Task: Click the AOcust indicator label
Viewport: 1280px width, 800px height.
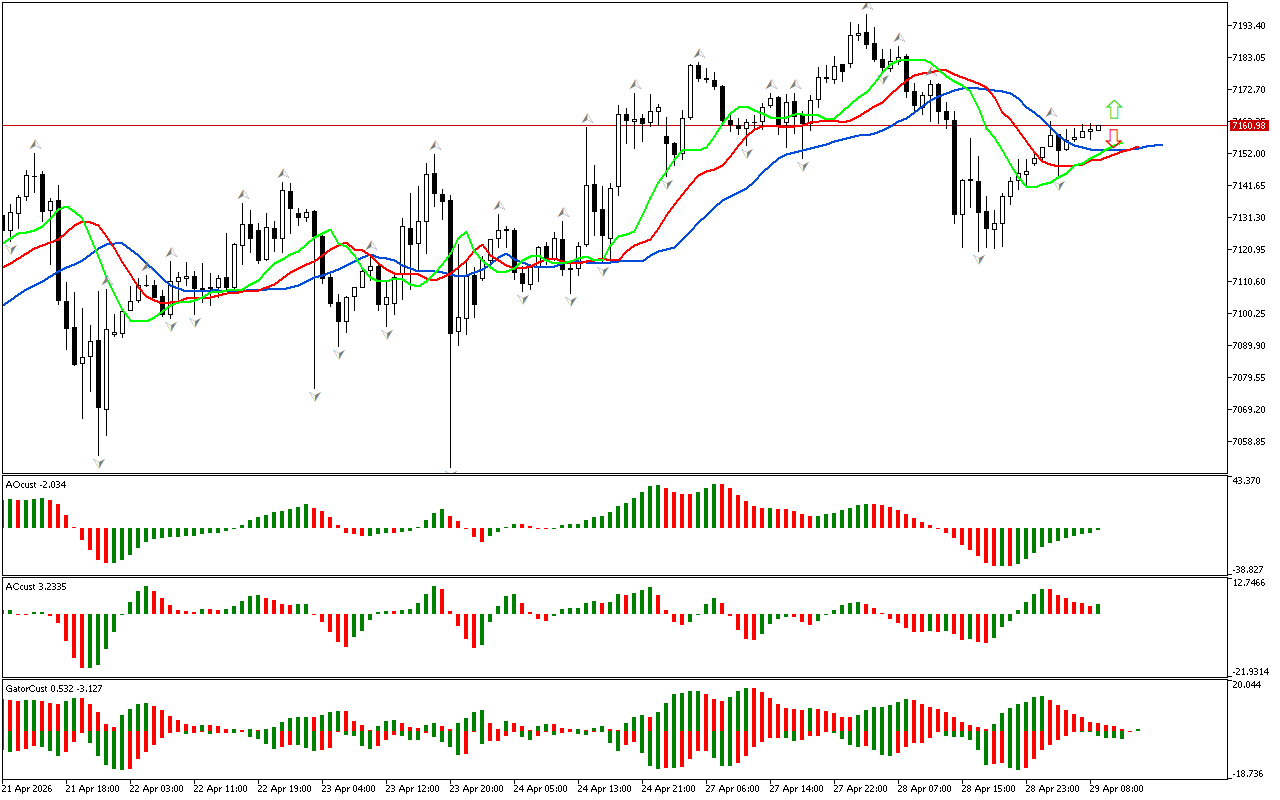Action: tap(36, 485)
